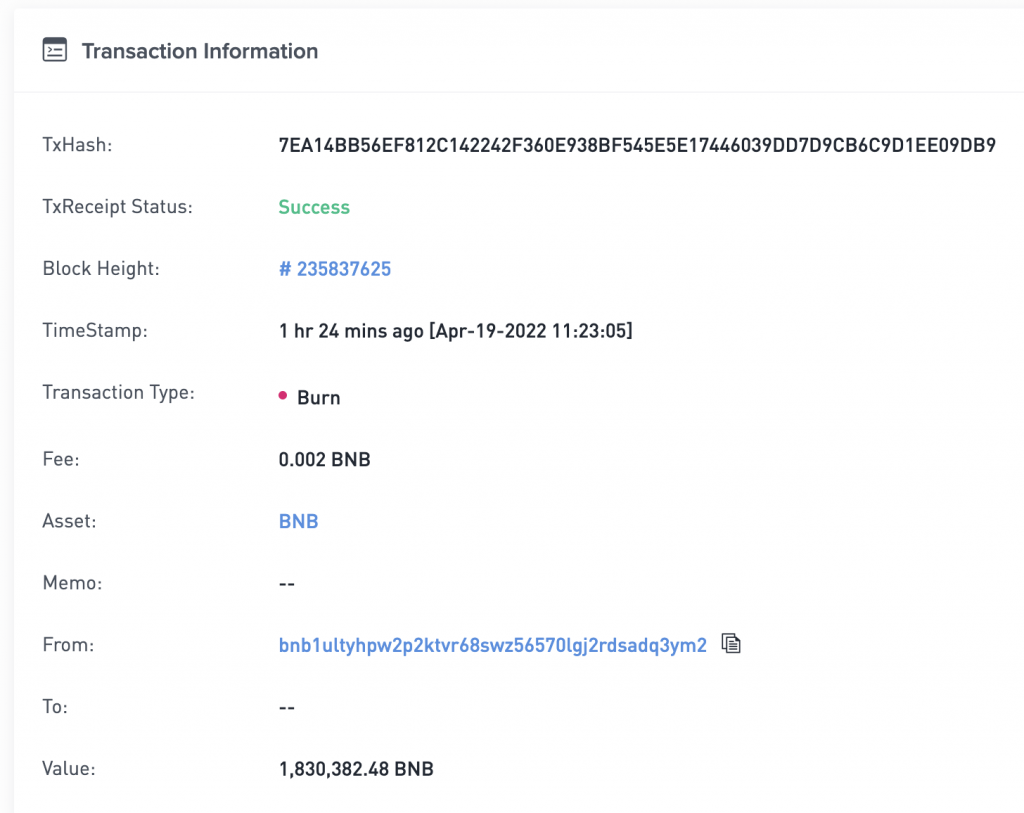Click the From field label
The height and width of the screenshot is (813, 1024).
[x=68, y=645]
